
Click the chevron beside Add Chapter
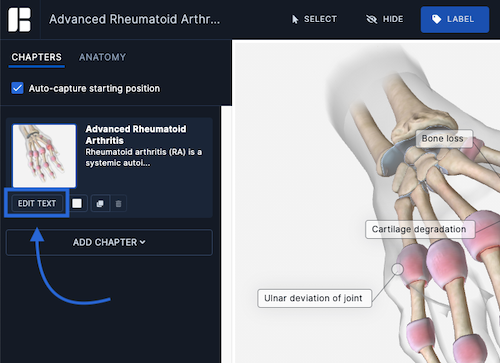(x=143, y=242)
